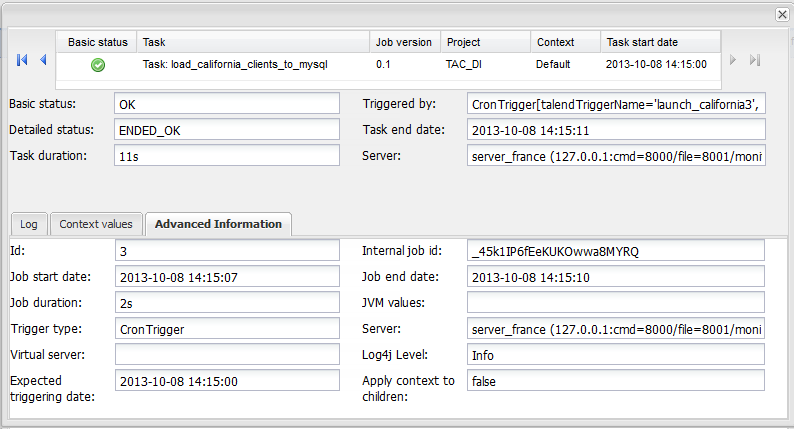
Task: Go to the next execution record
Action: [733, 61]
